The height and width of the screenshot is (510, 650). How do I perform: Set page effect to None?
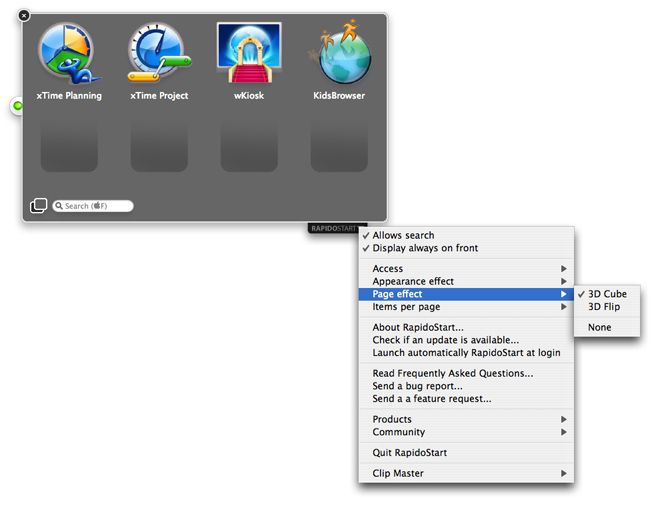(x=607, y=327)
